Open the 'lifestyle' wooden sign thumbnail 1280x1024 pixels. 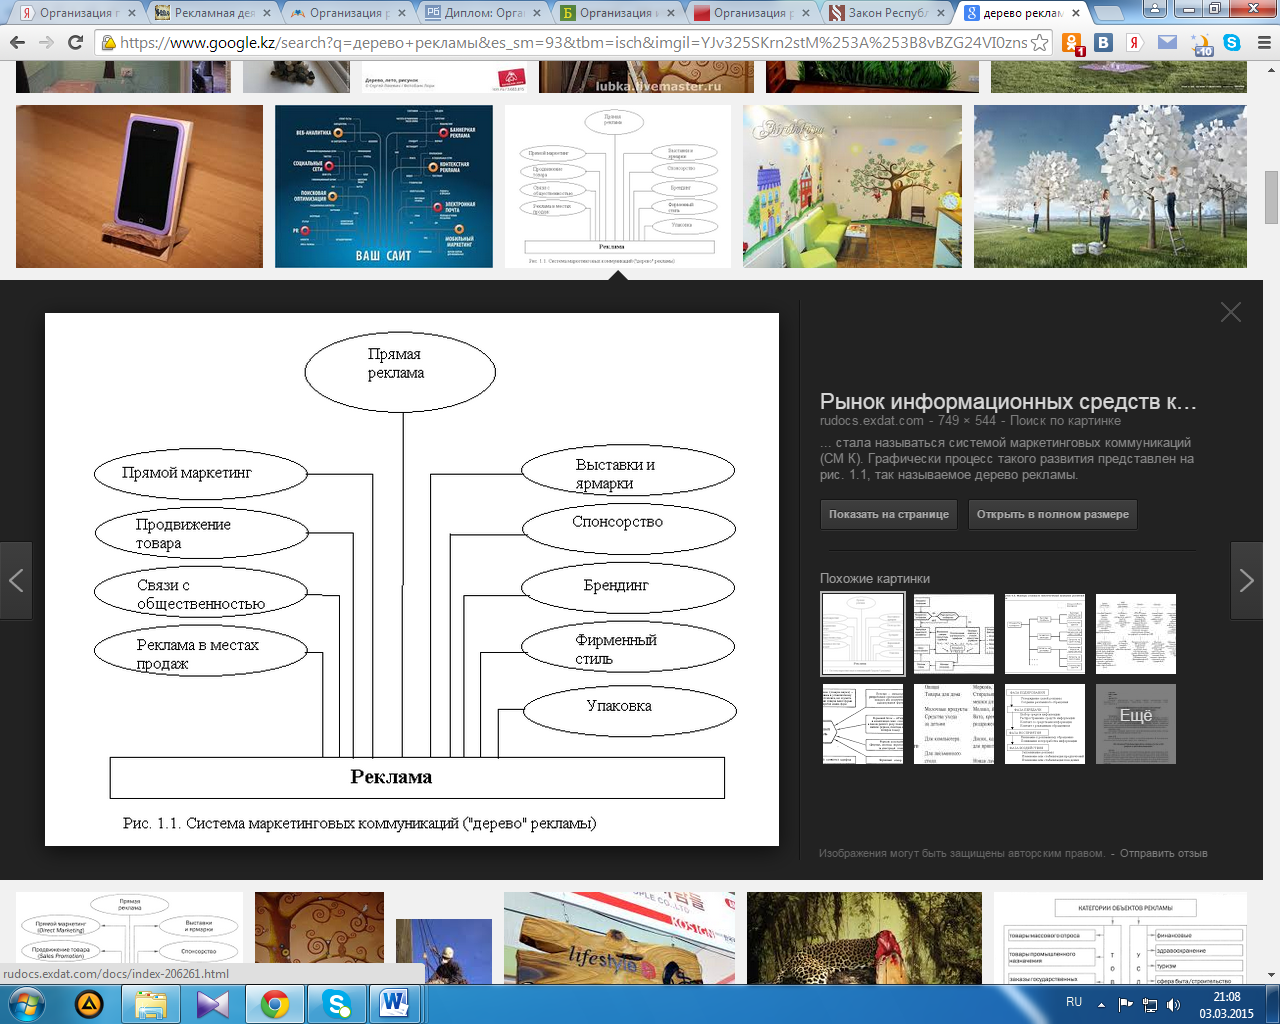click(x=619, y=938)
